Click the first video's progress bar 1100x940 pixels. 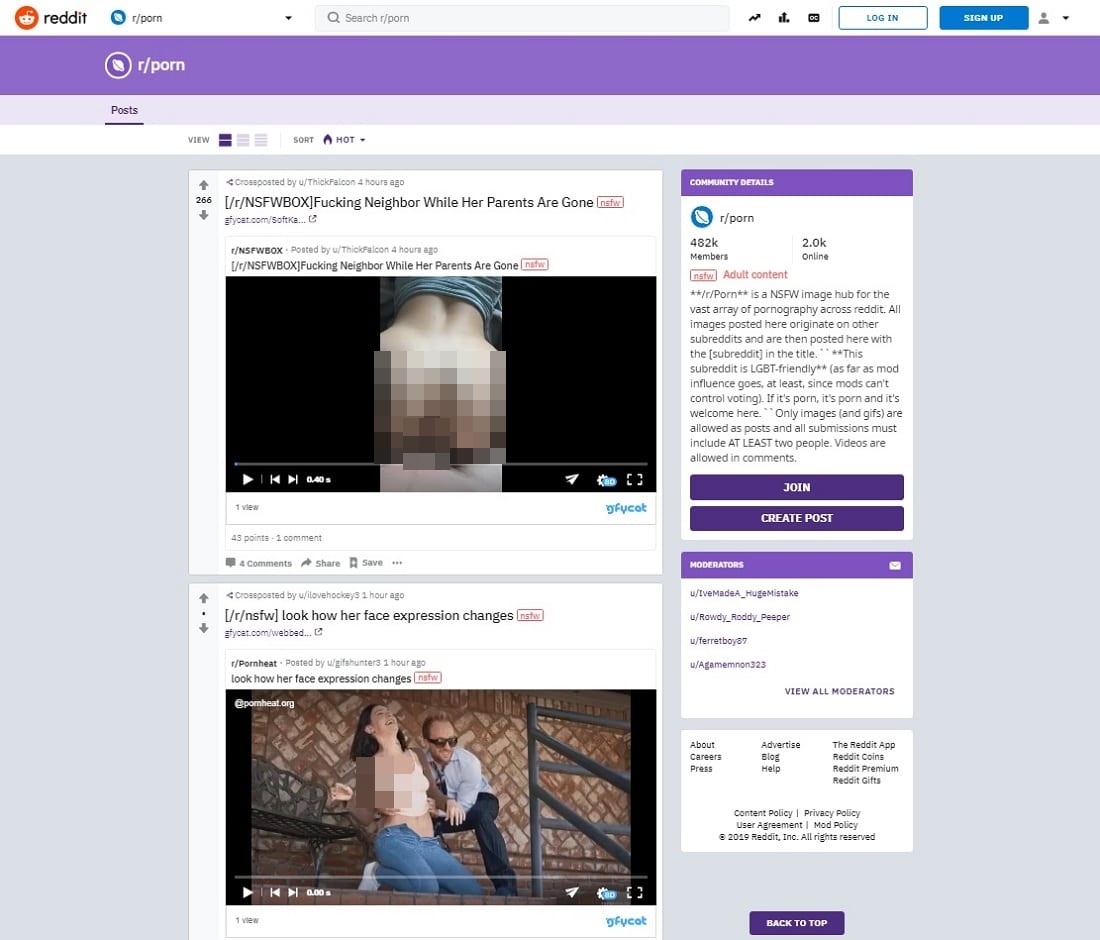click(x=440, y=464)
